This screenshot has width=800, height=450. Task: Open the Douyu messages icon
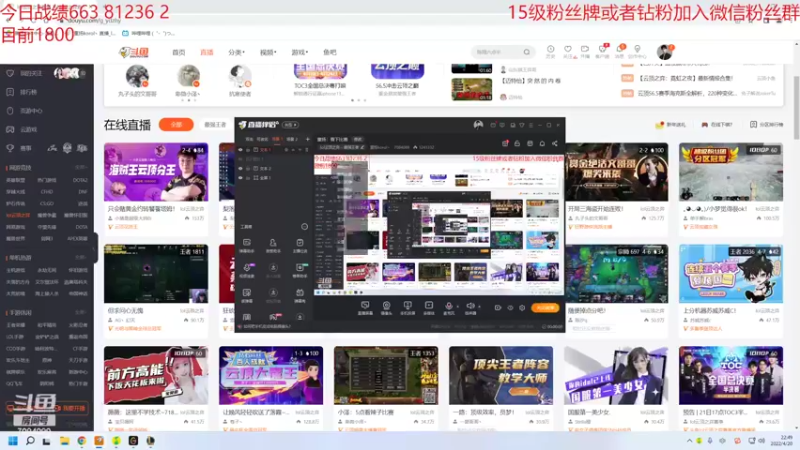tap(619, 51)
